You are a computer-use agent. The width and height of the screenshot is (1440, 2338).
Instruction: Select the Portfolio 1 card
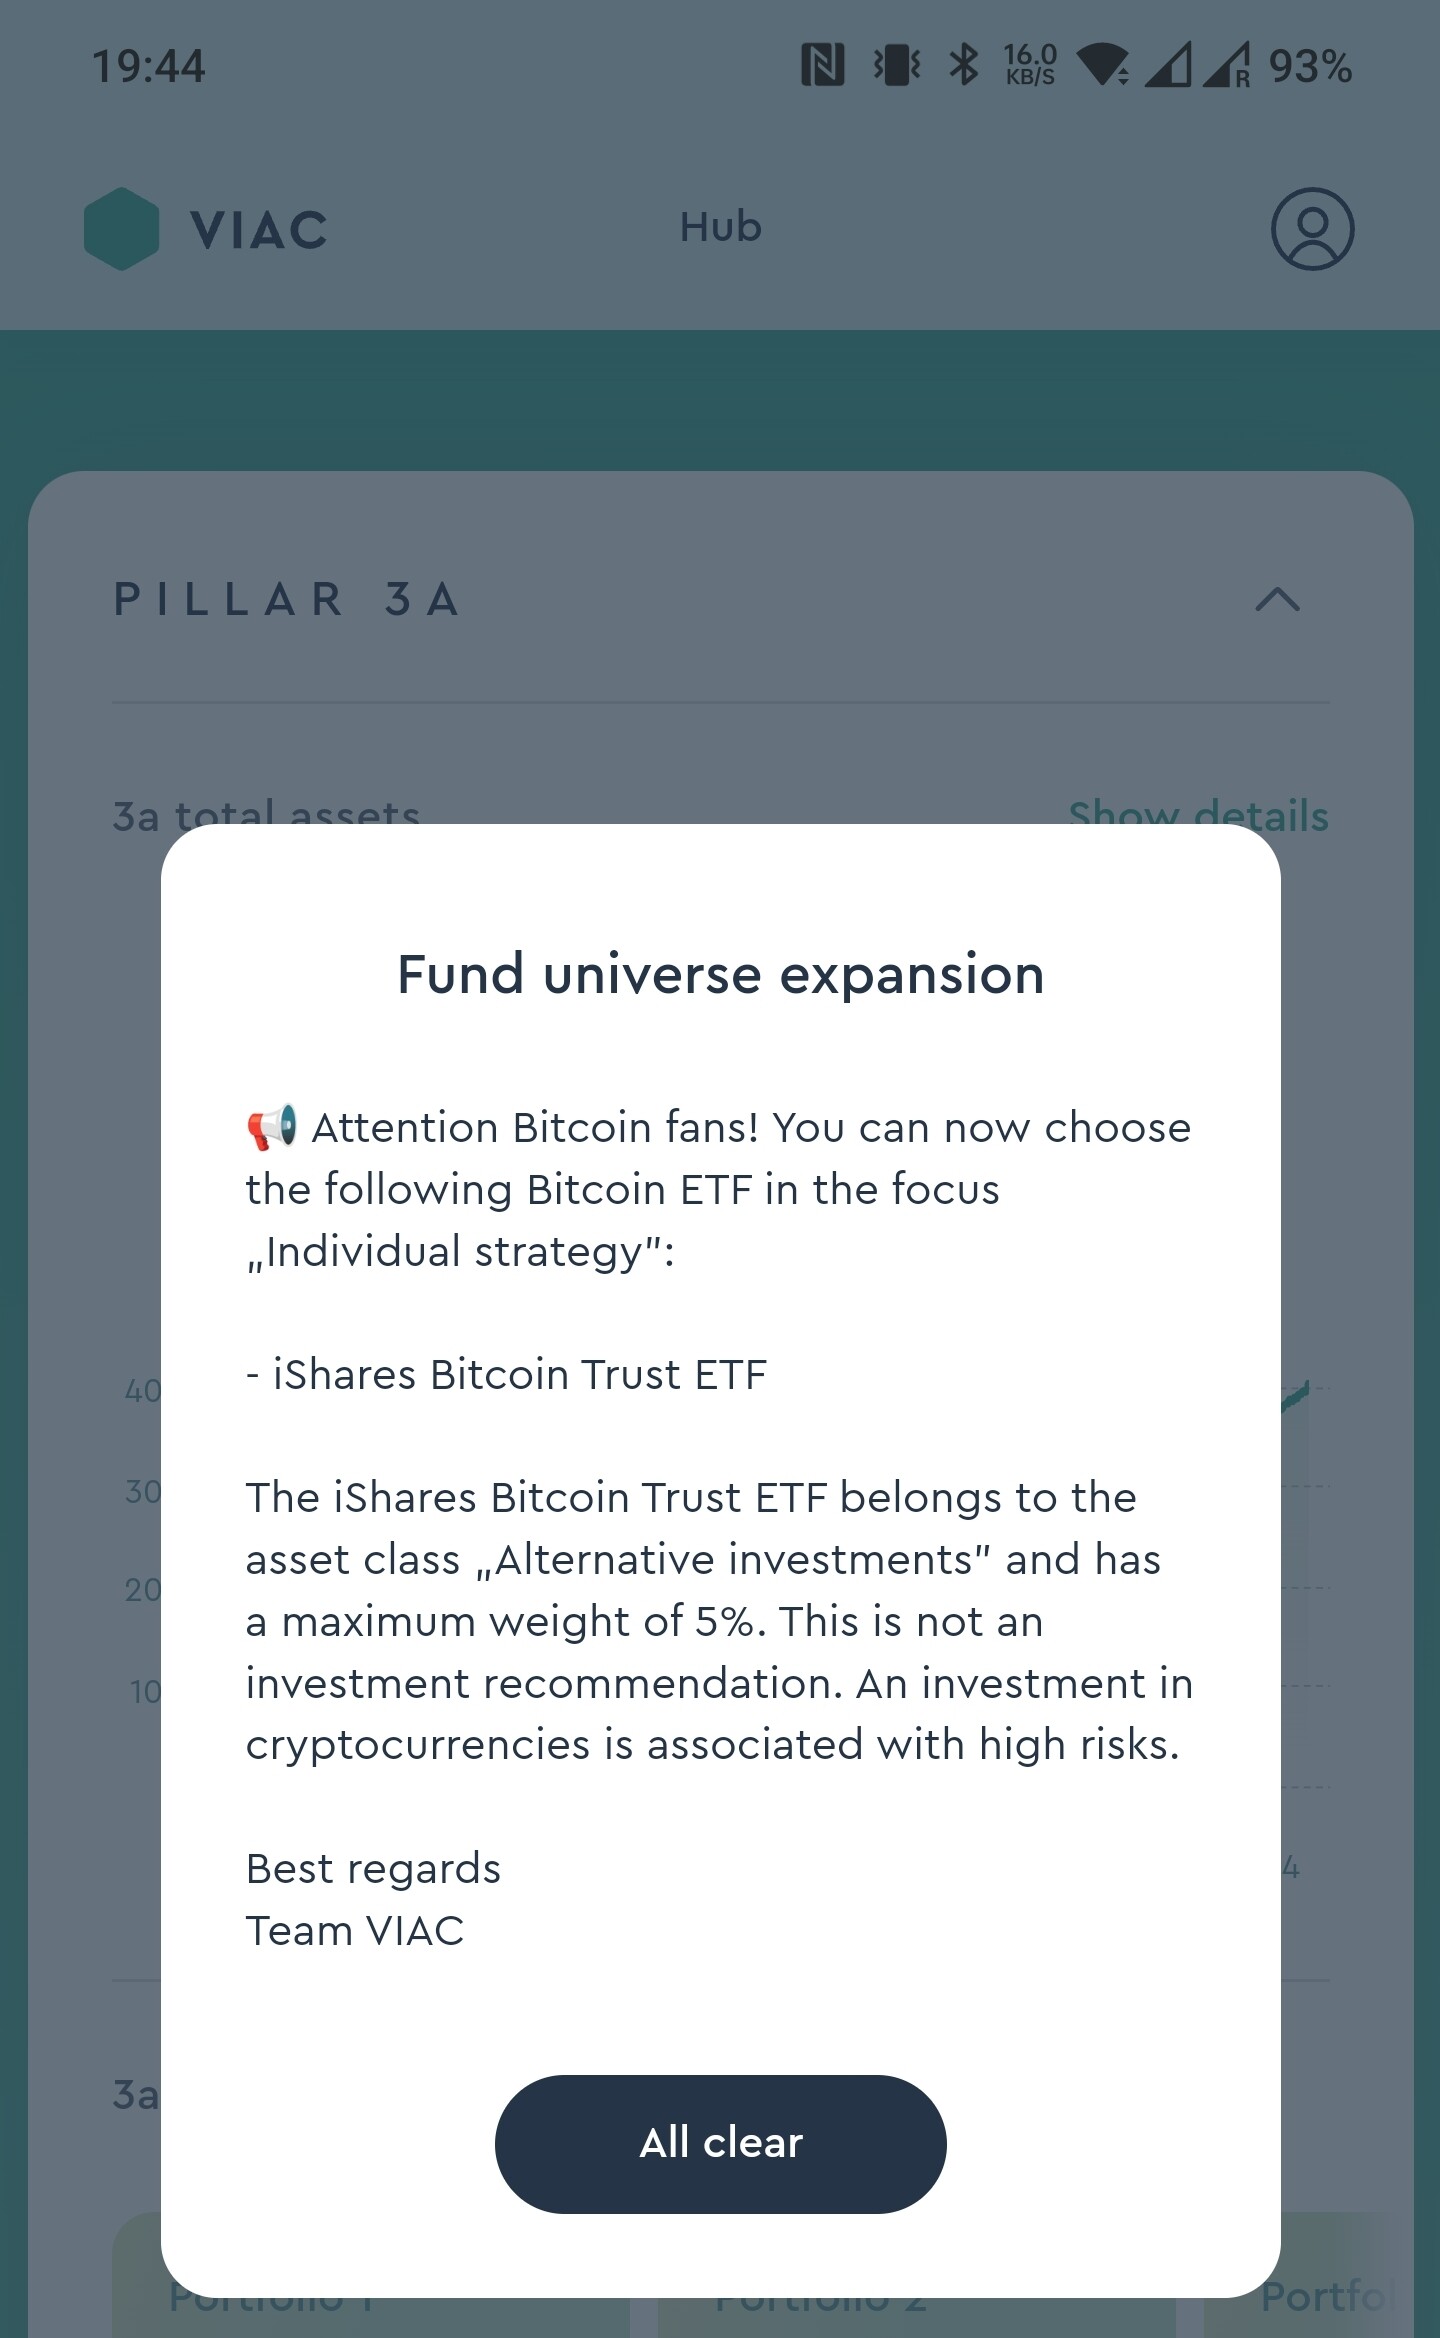[370, 2285]
